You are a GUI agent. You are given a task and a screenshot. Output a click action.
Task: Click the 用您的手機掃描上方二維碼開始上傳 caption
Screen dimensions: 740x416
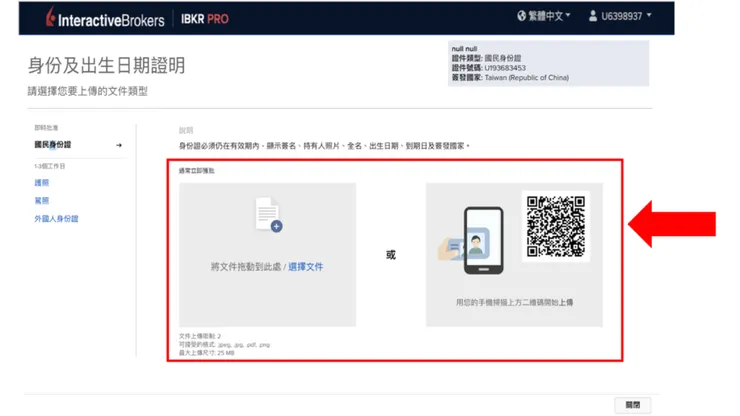pos(514,302)
